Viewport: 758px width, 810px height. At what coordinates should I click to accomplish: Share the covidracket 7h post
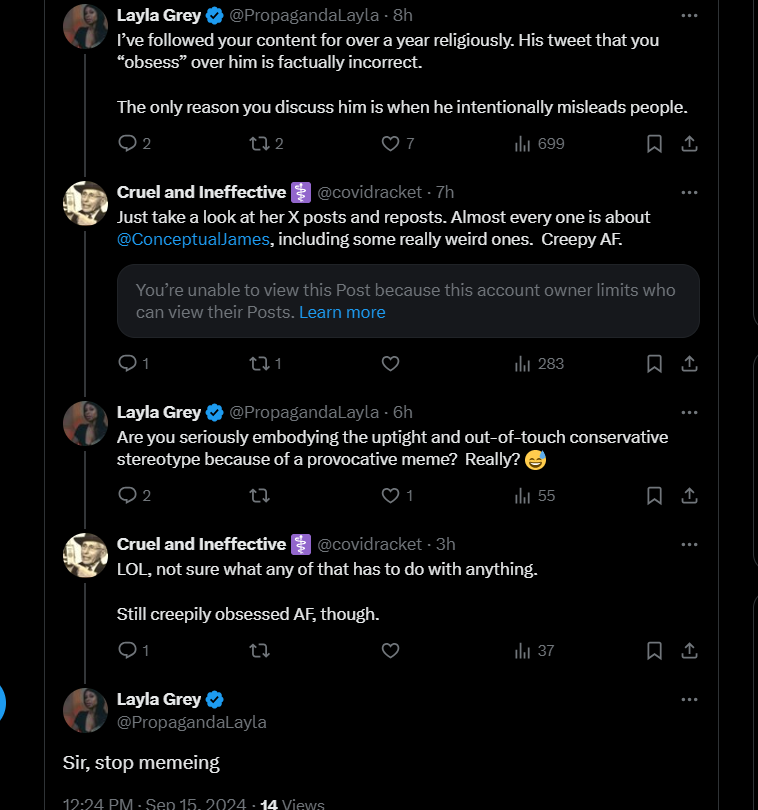689,364
